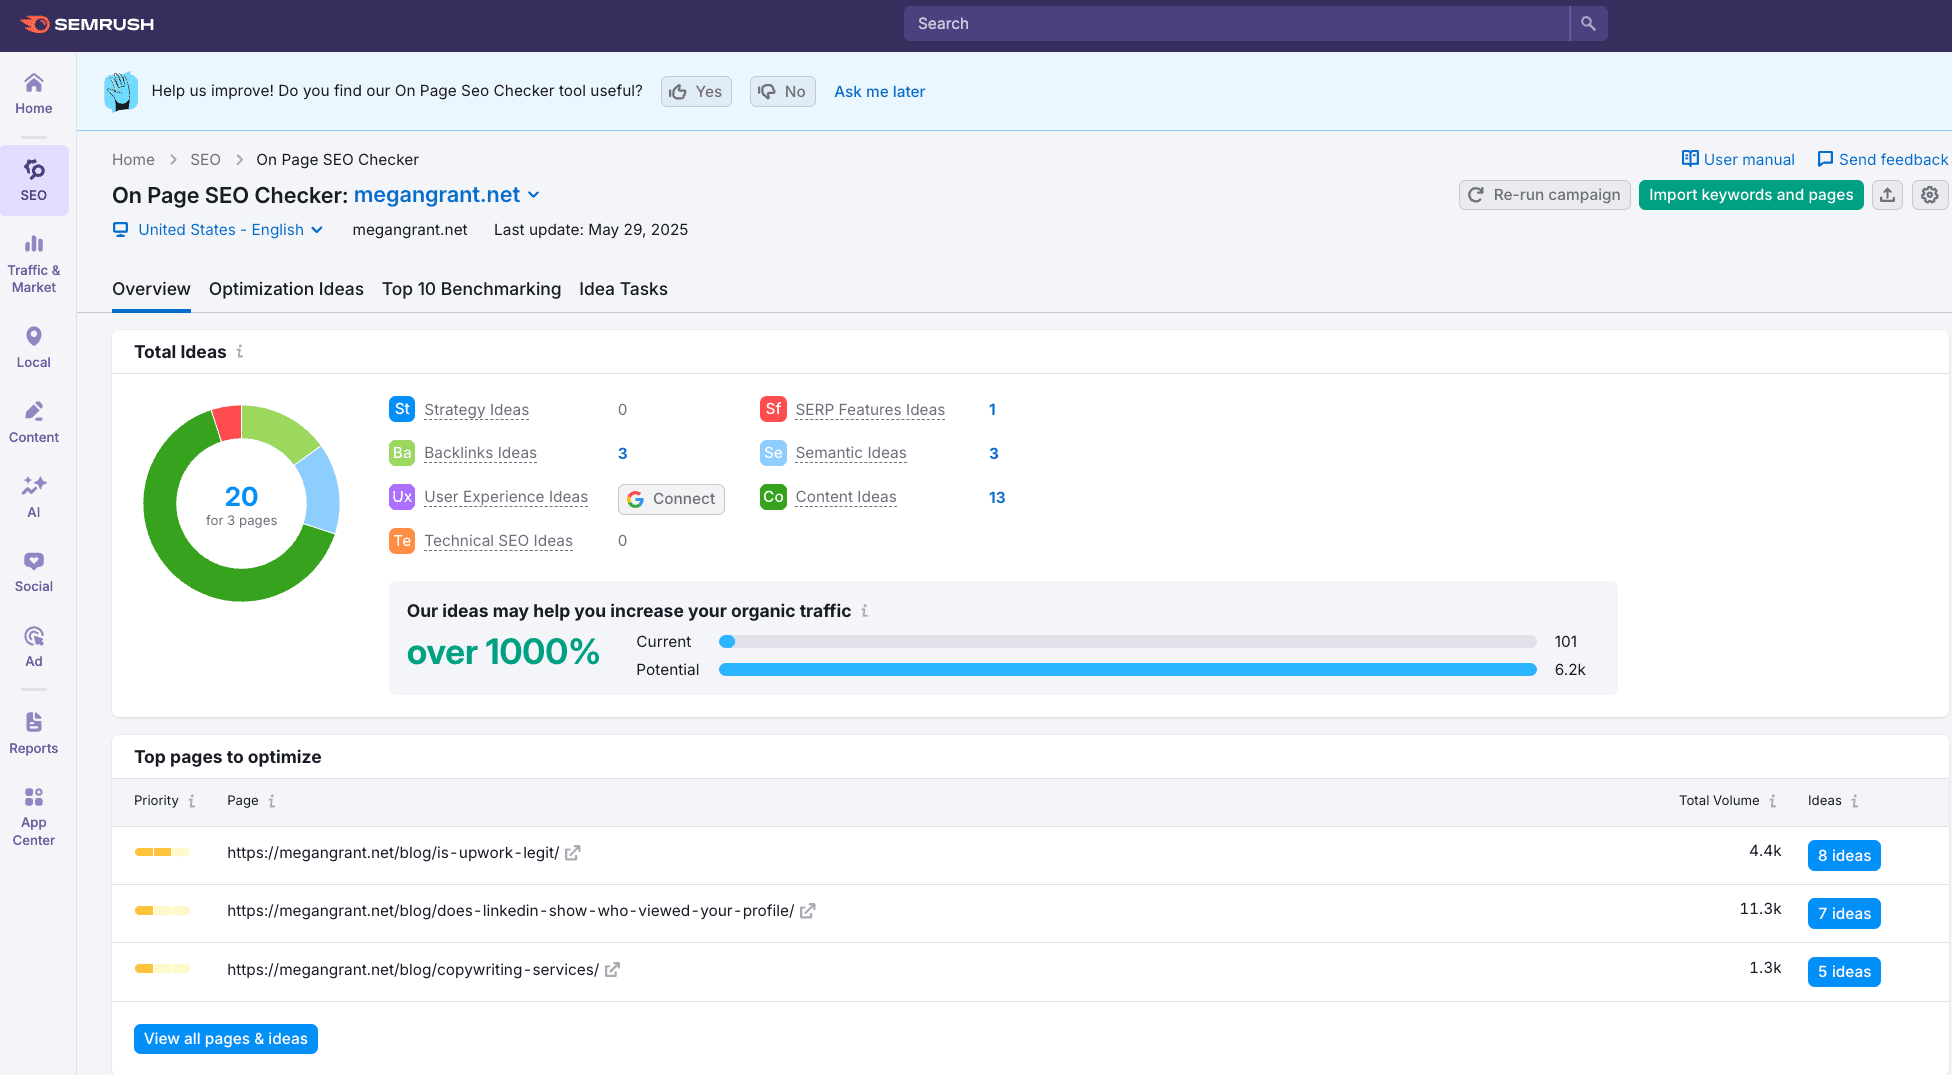Click info icon beside organic traffic heading

[865, 611]
